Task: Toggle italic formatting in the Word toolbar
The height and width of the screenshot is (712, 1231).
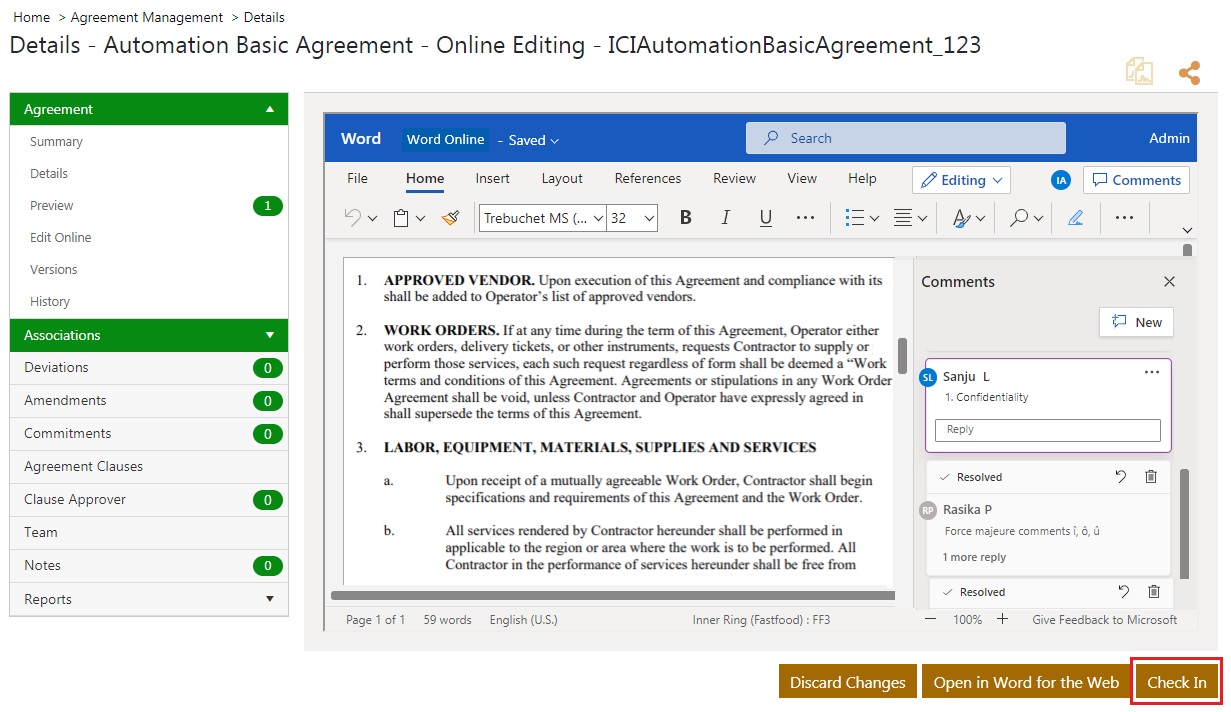Action: [725, 218]
